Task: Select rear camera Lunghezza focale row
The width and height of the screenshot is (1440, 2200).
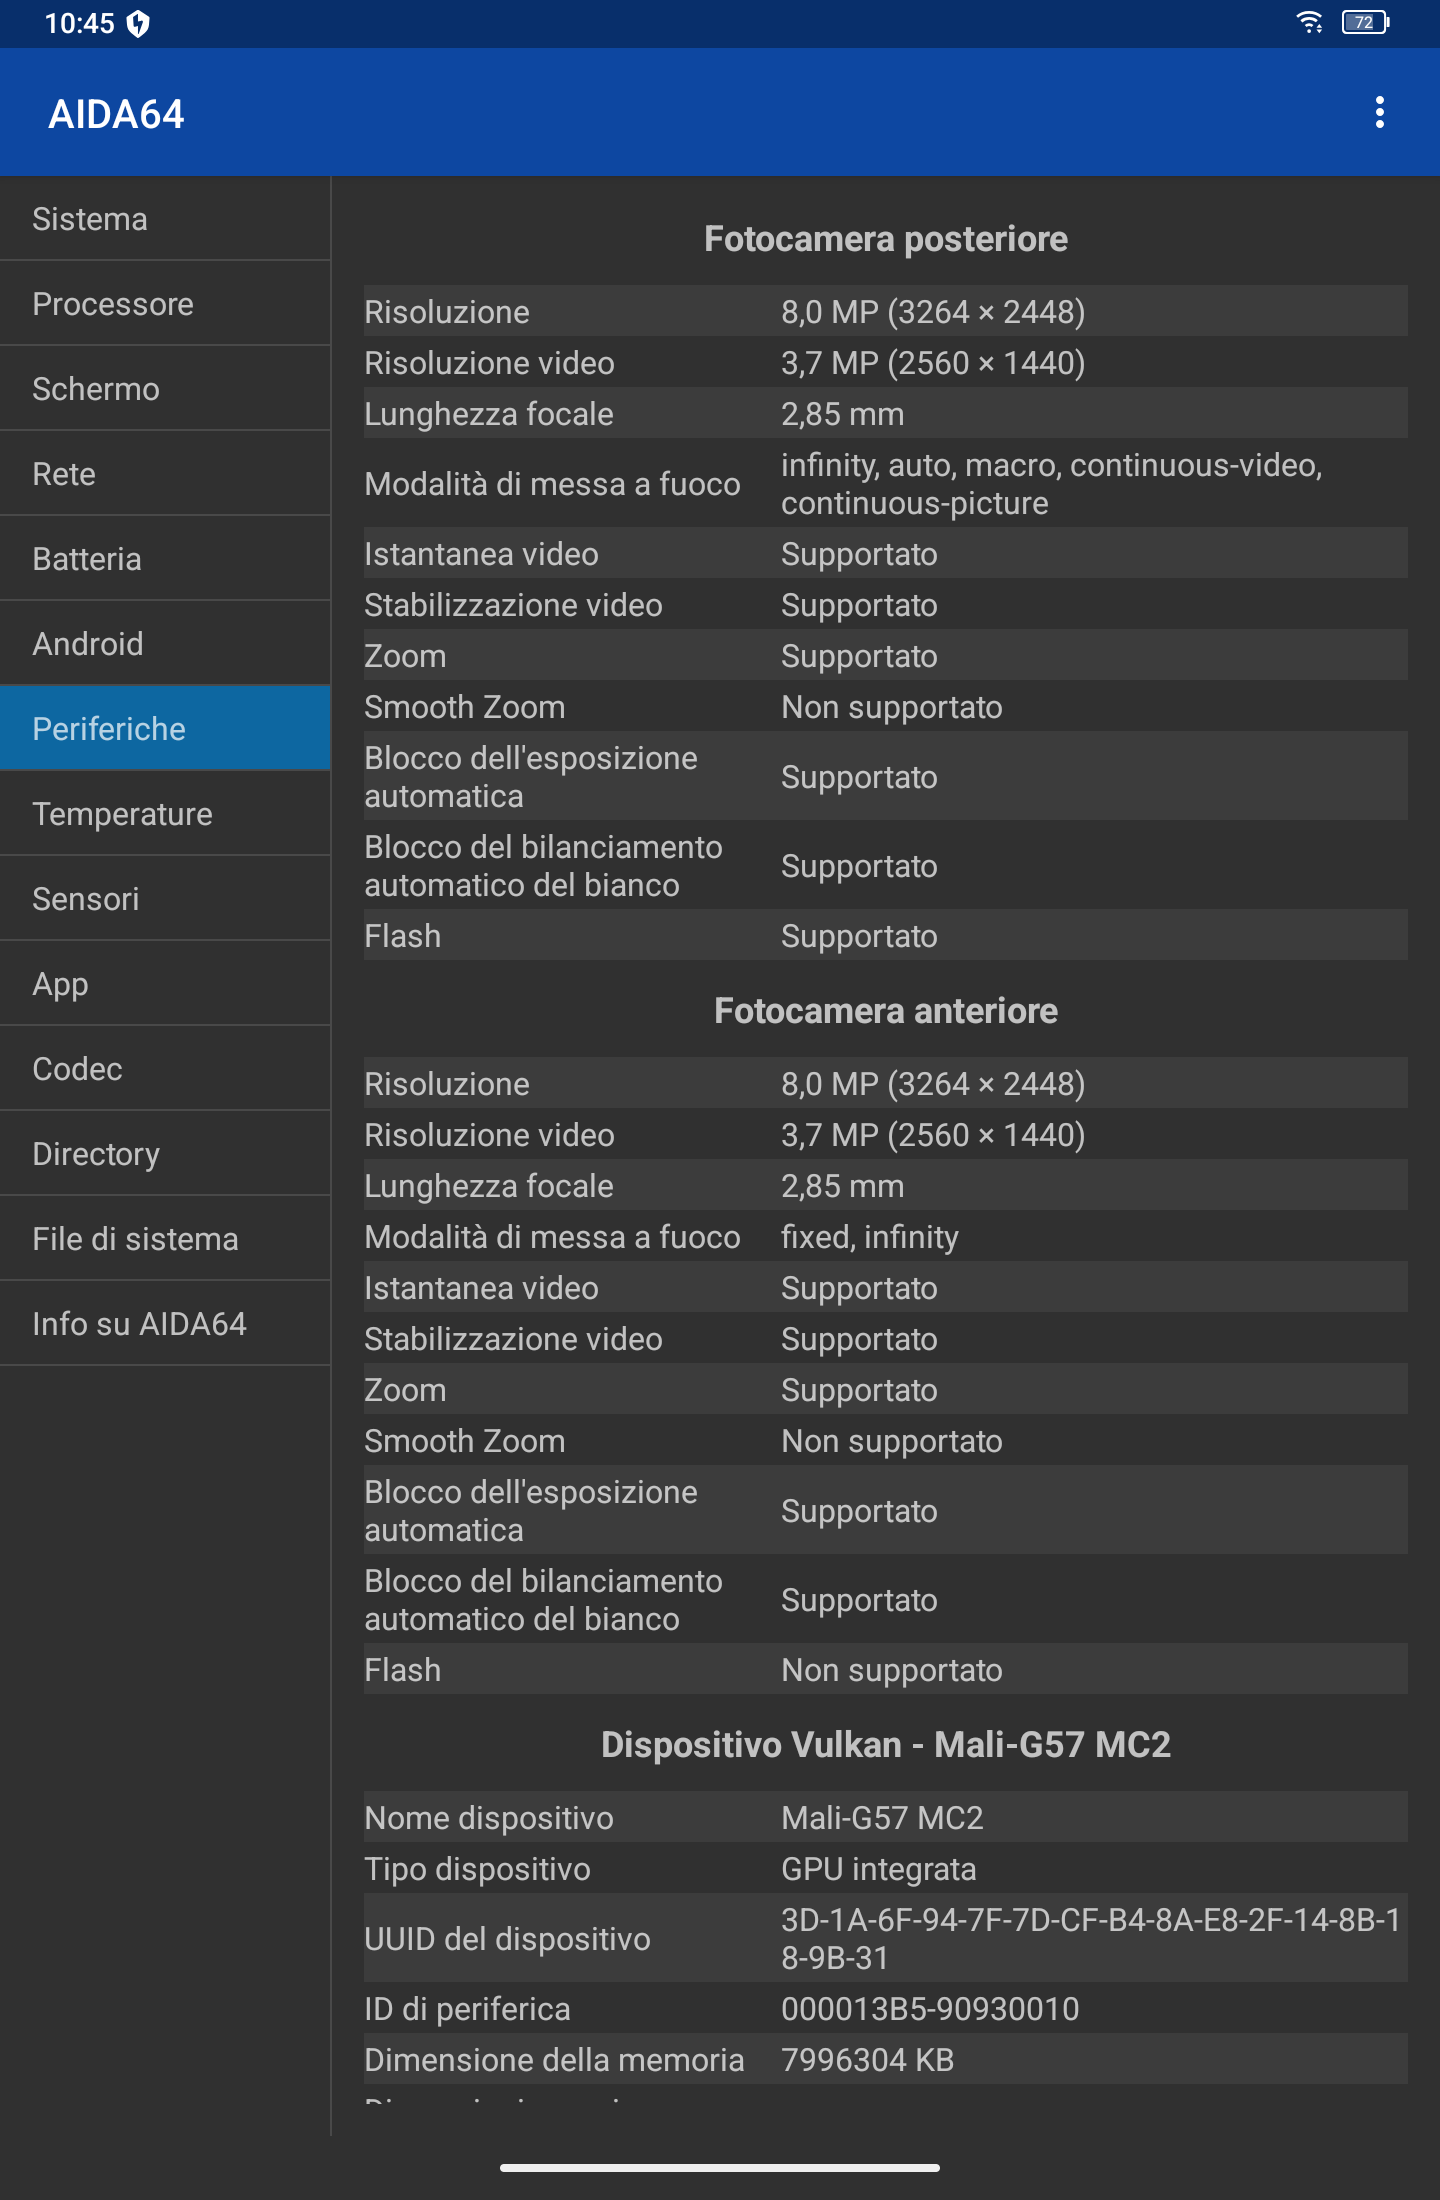Action: pyautogui.click(x=886, y=413)
